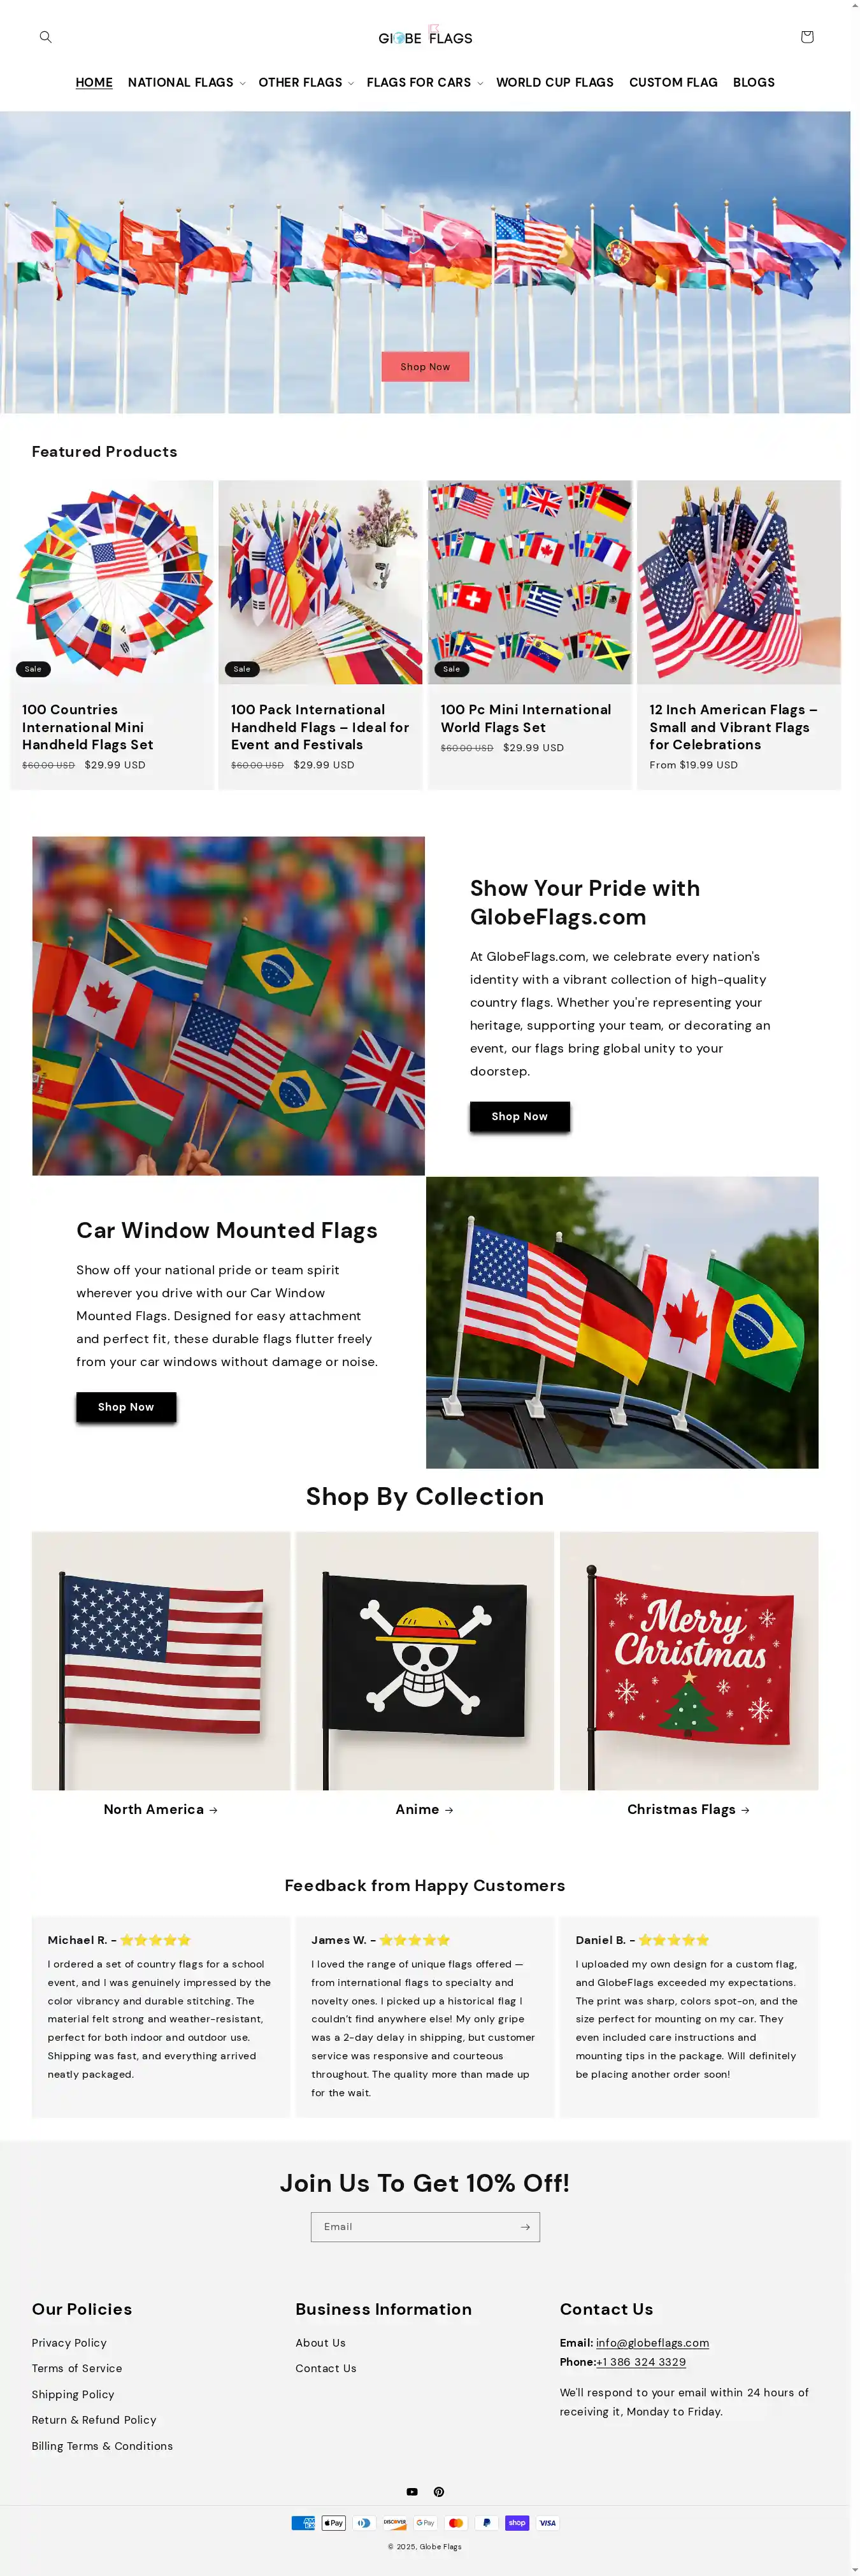Expand the Flags For Cars dropdown
Screen dimensions: 860x2576
pyautogui.click(x=425, y=82)
